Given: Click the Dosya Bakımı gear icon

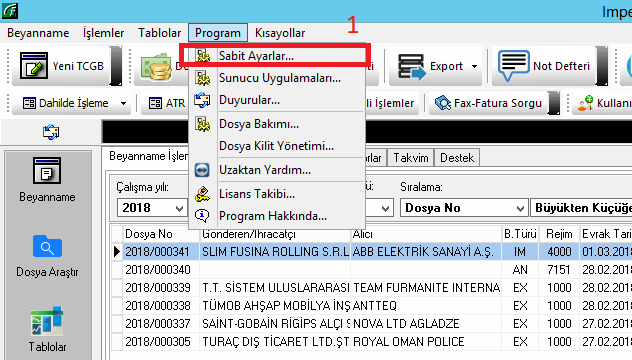Looking at the screenshot, I should click(202, 124).
